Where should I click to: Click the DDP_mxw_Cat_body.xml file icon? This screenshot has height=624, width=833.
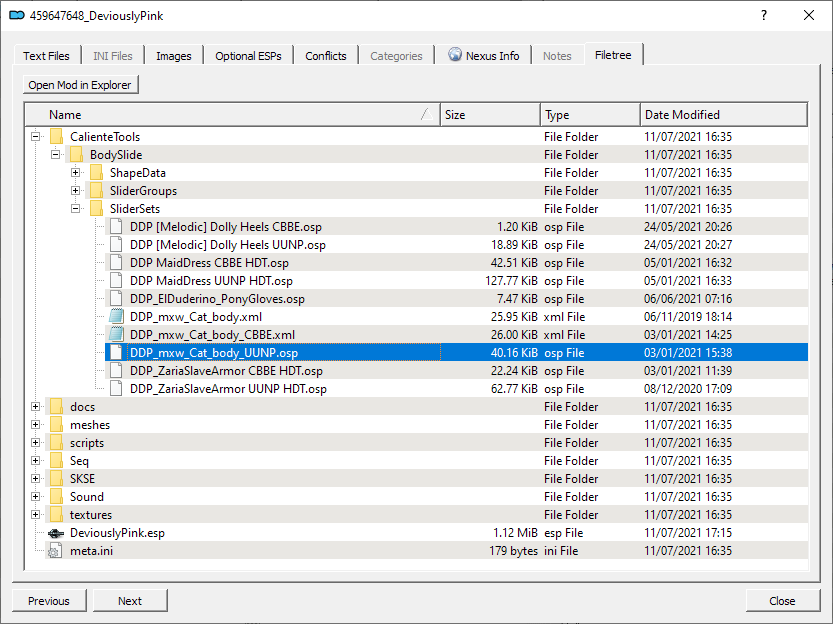(x=116, y=317)
